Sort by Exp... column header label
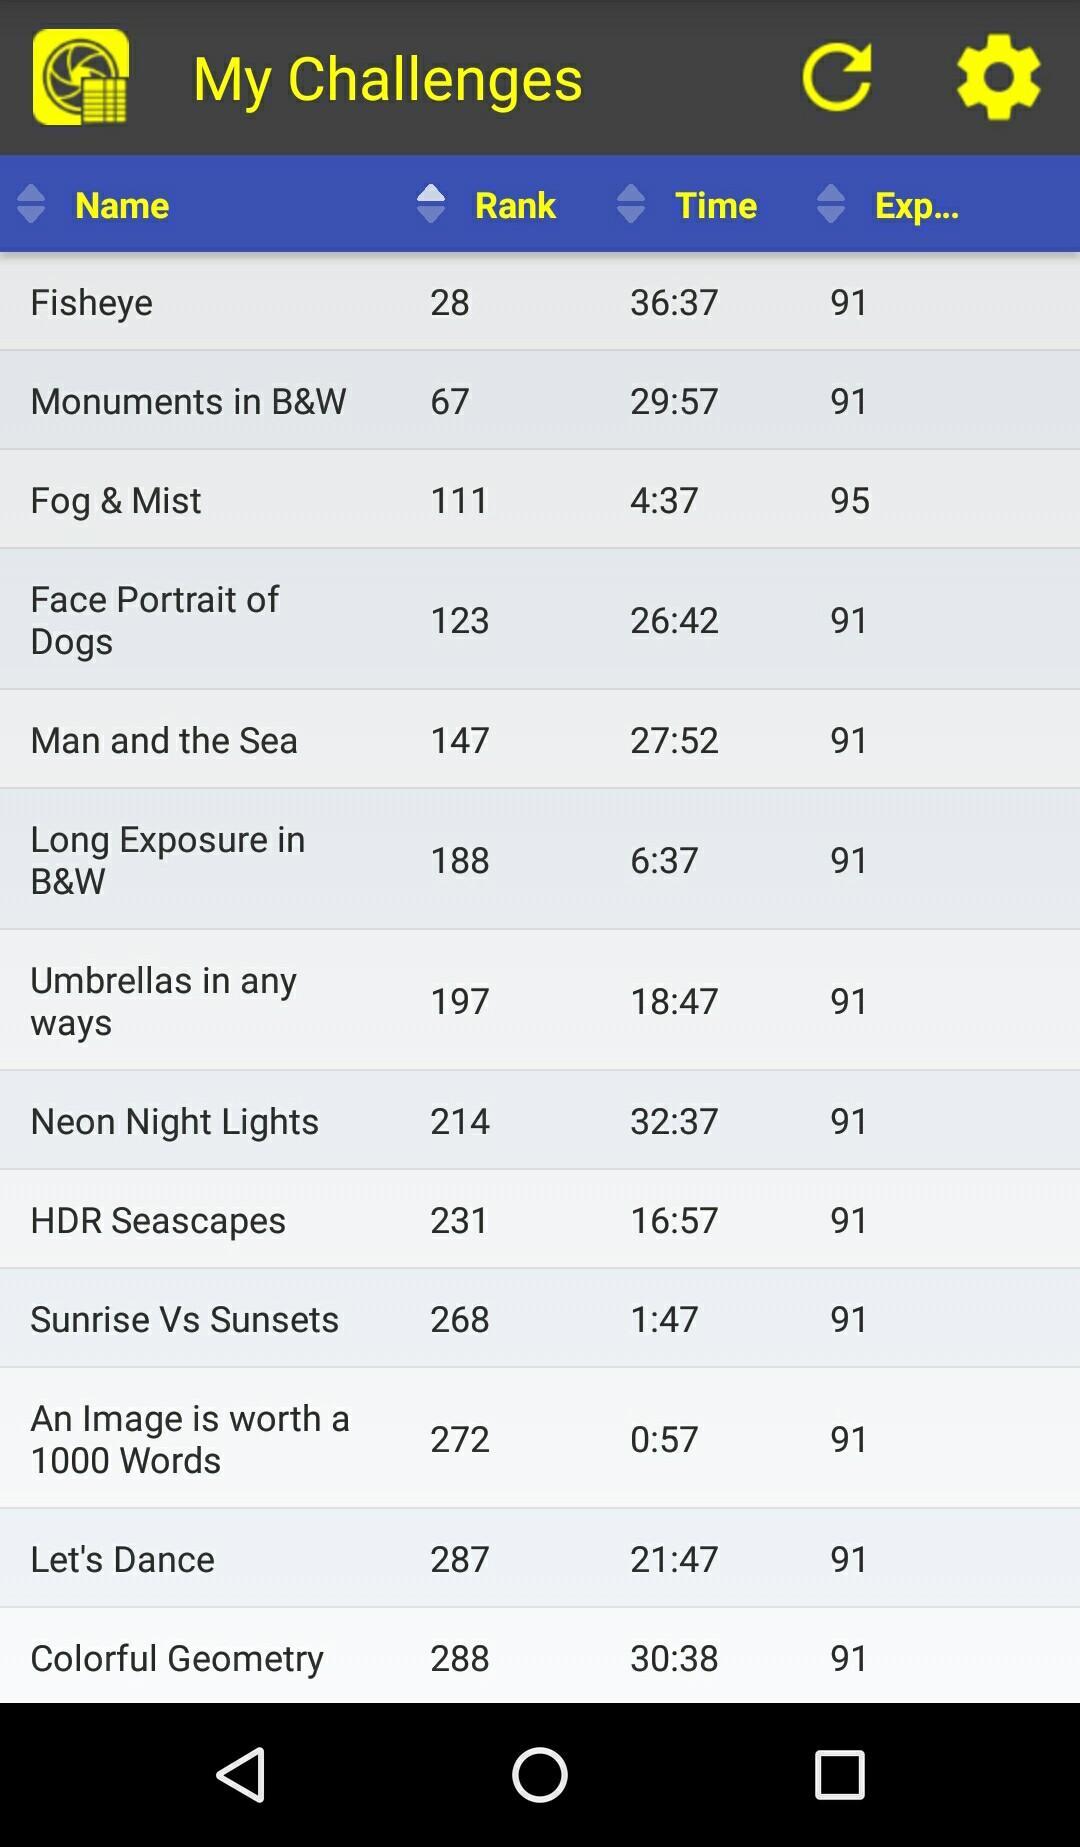 pyautogui.click(x=917, y=205)
